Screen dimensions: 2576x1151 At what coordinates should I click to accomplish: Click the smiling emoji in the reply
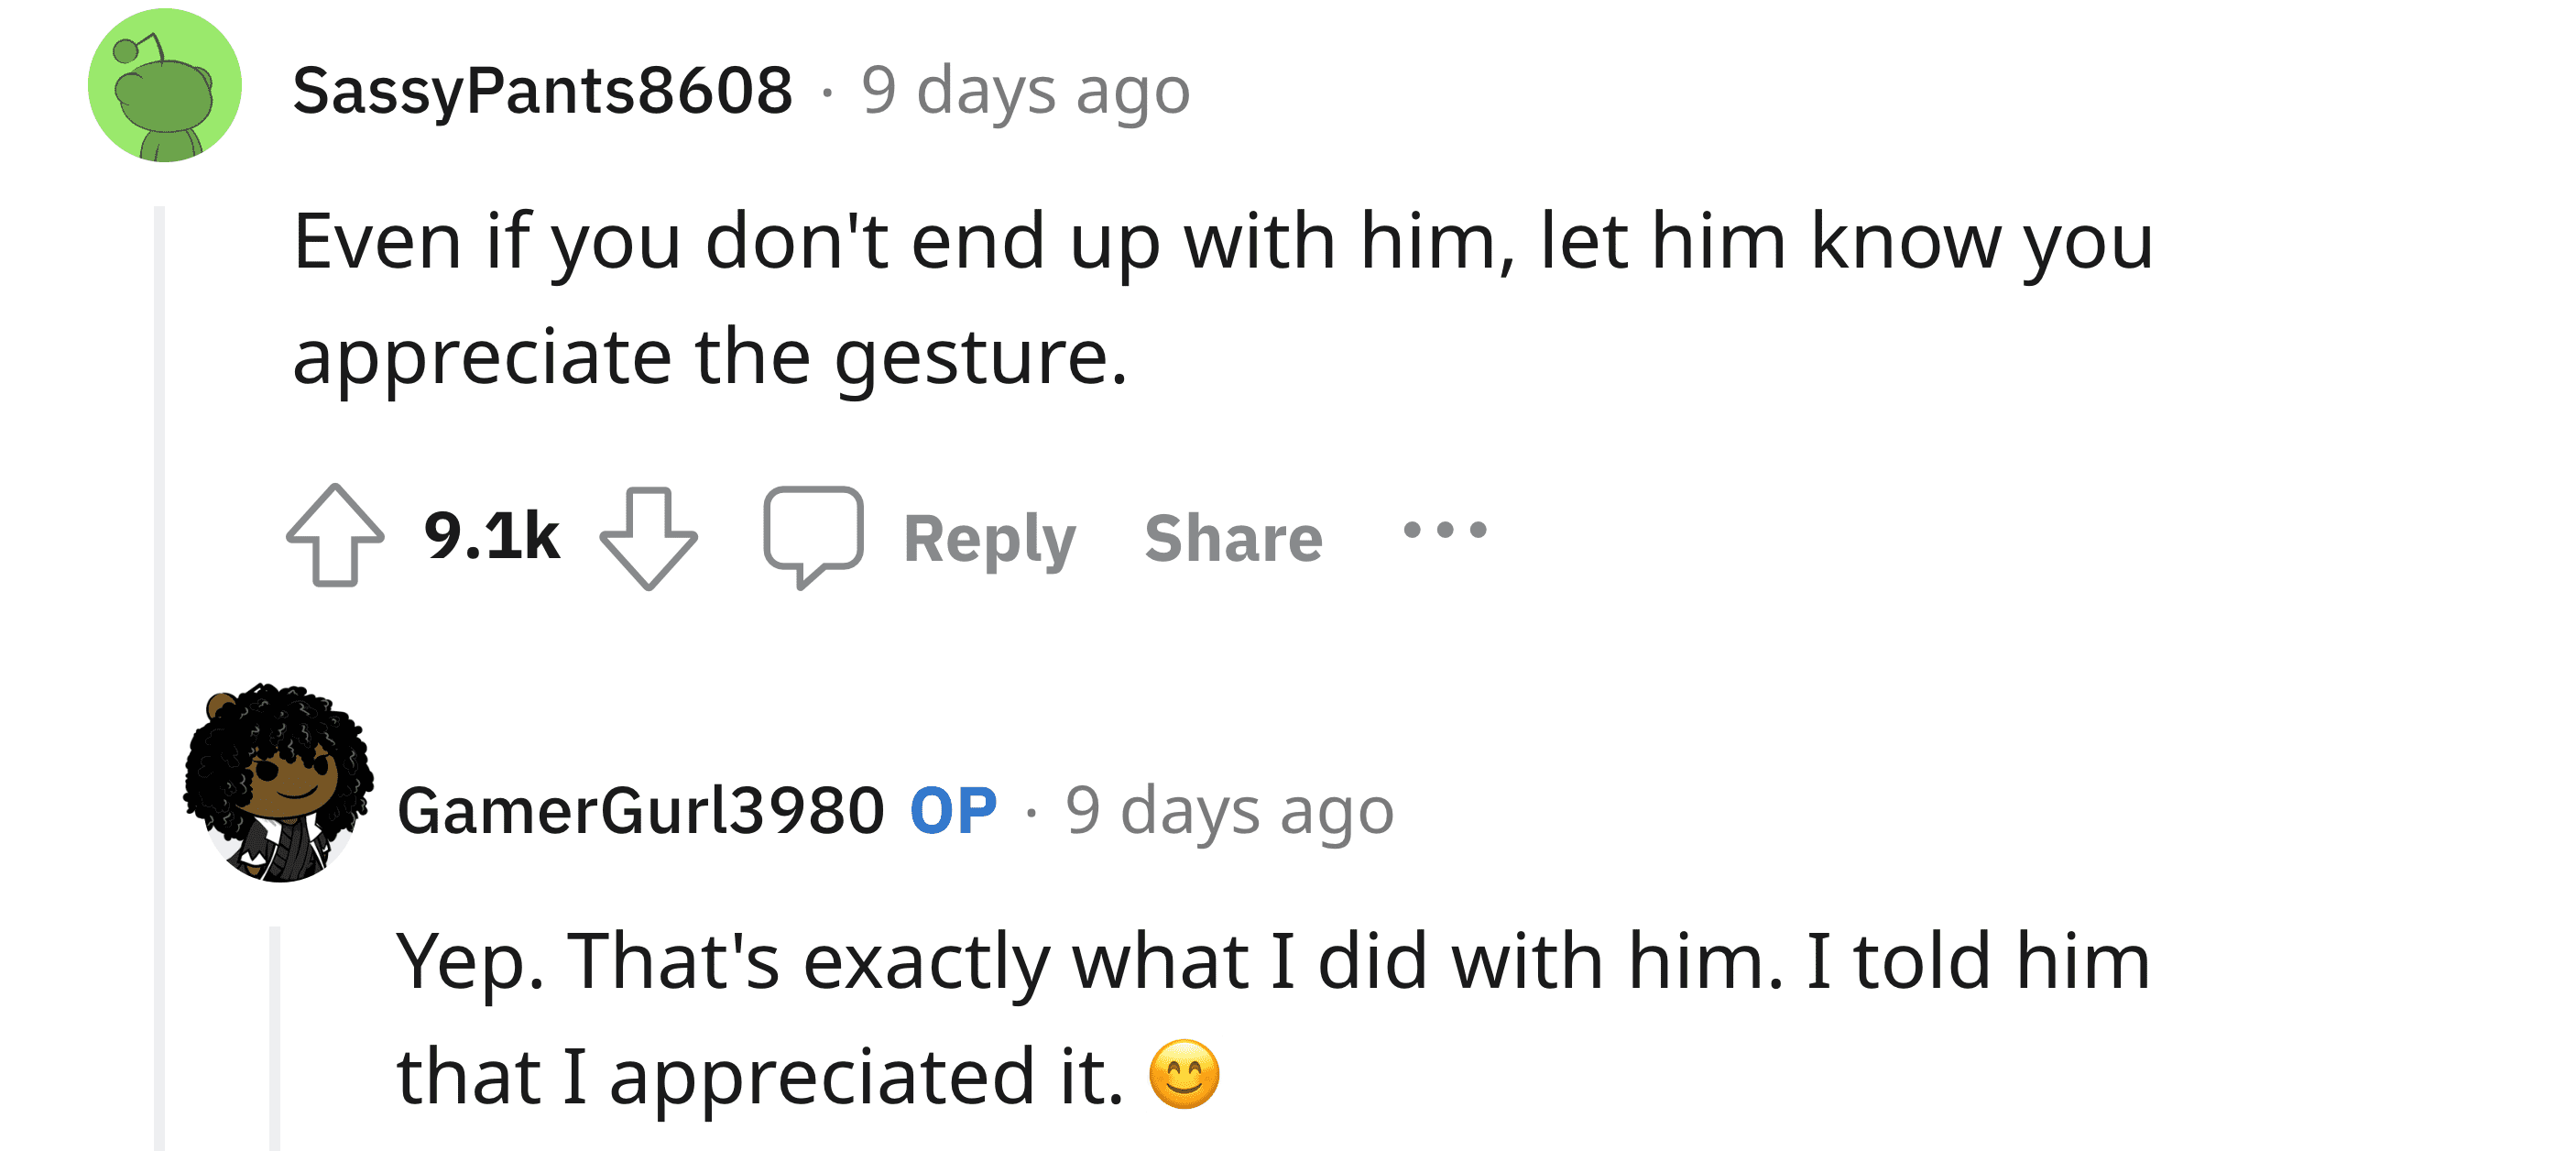pos(1184,1075)
